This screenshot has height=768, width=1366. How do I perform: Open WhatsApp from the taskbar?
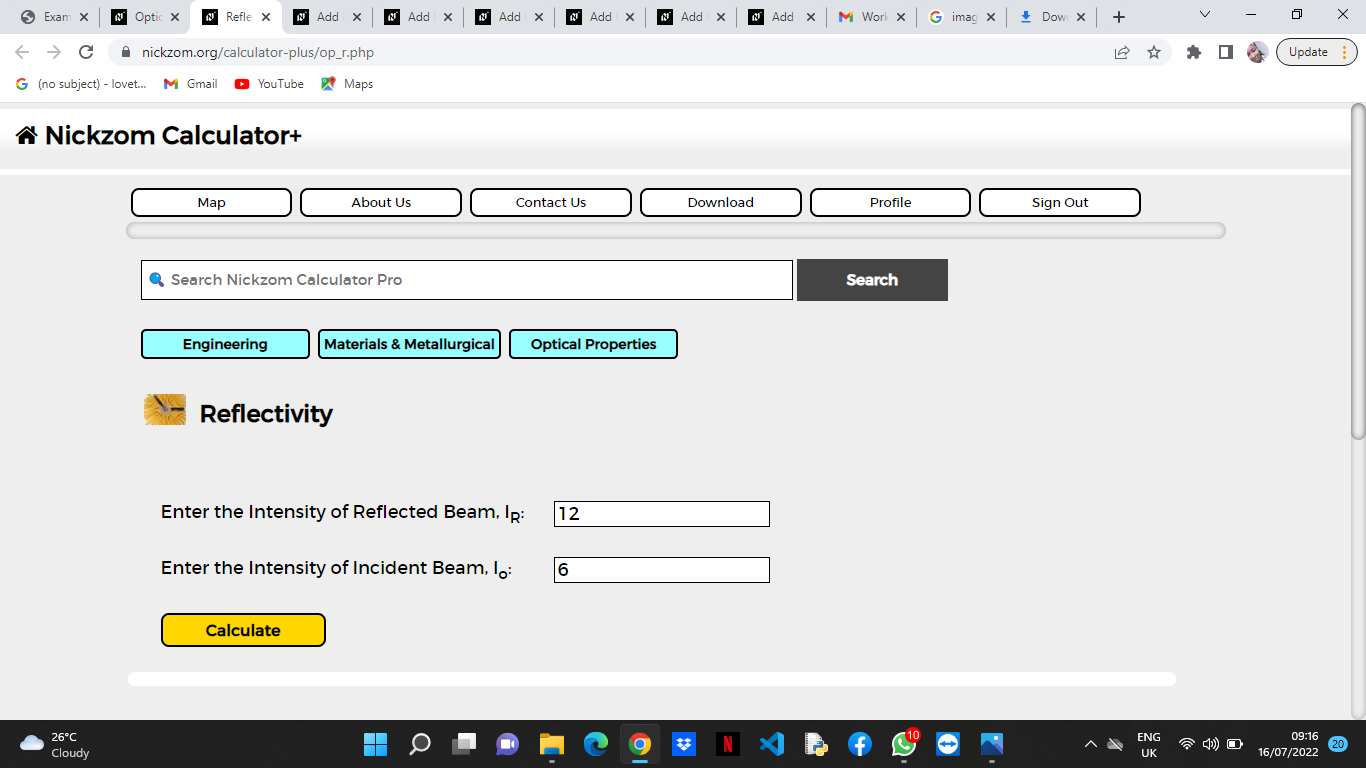[x=904, y=744]
